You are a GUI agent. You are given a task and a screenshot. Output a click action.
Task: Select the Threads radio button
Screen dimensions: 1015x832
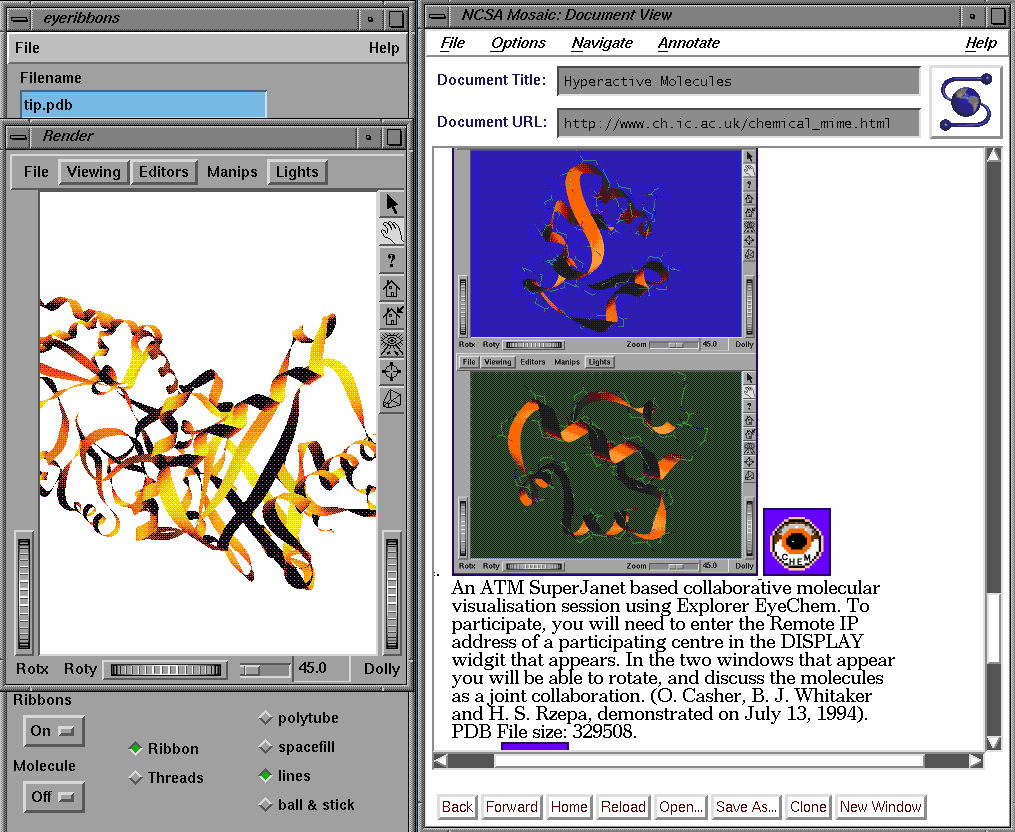(136, 778)
